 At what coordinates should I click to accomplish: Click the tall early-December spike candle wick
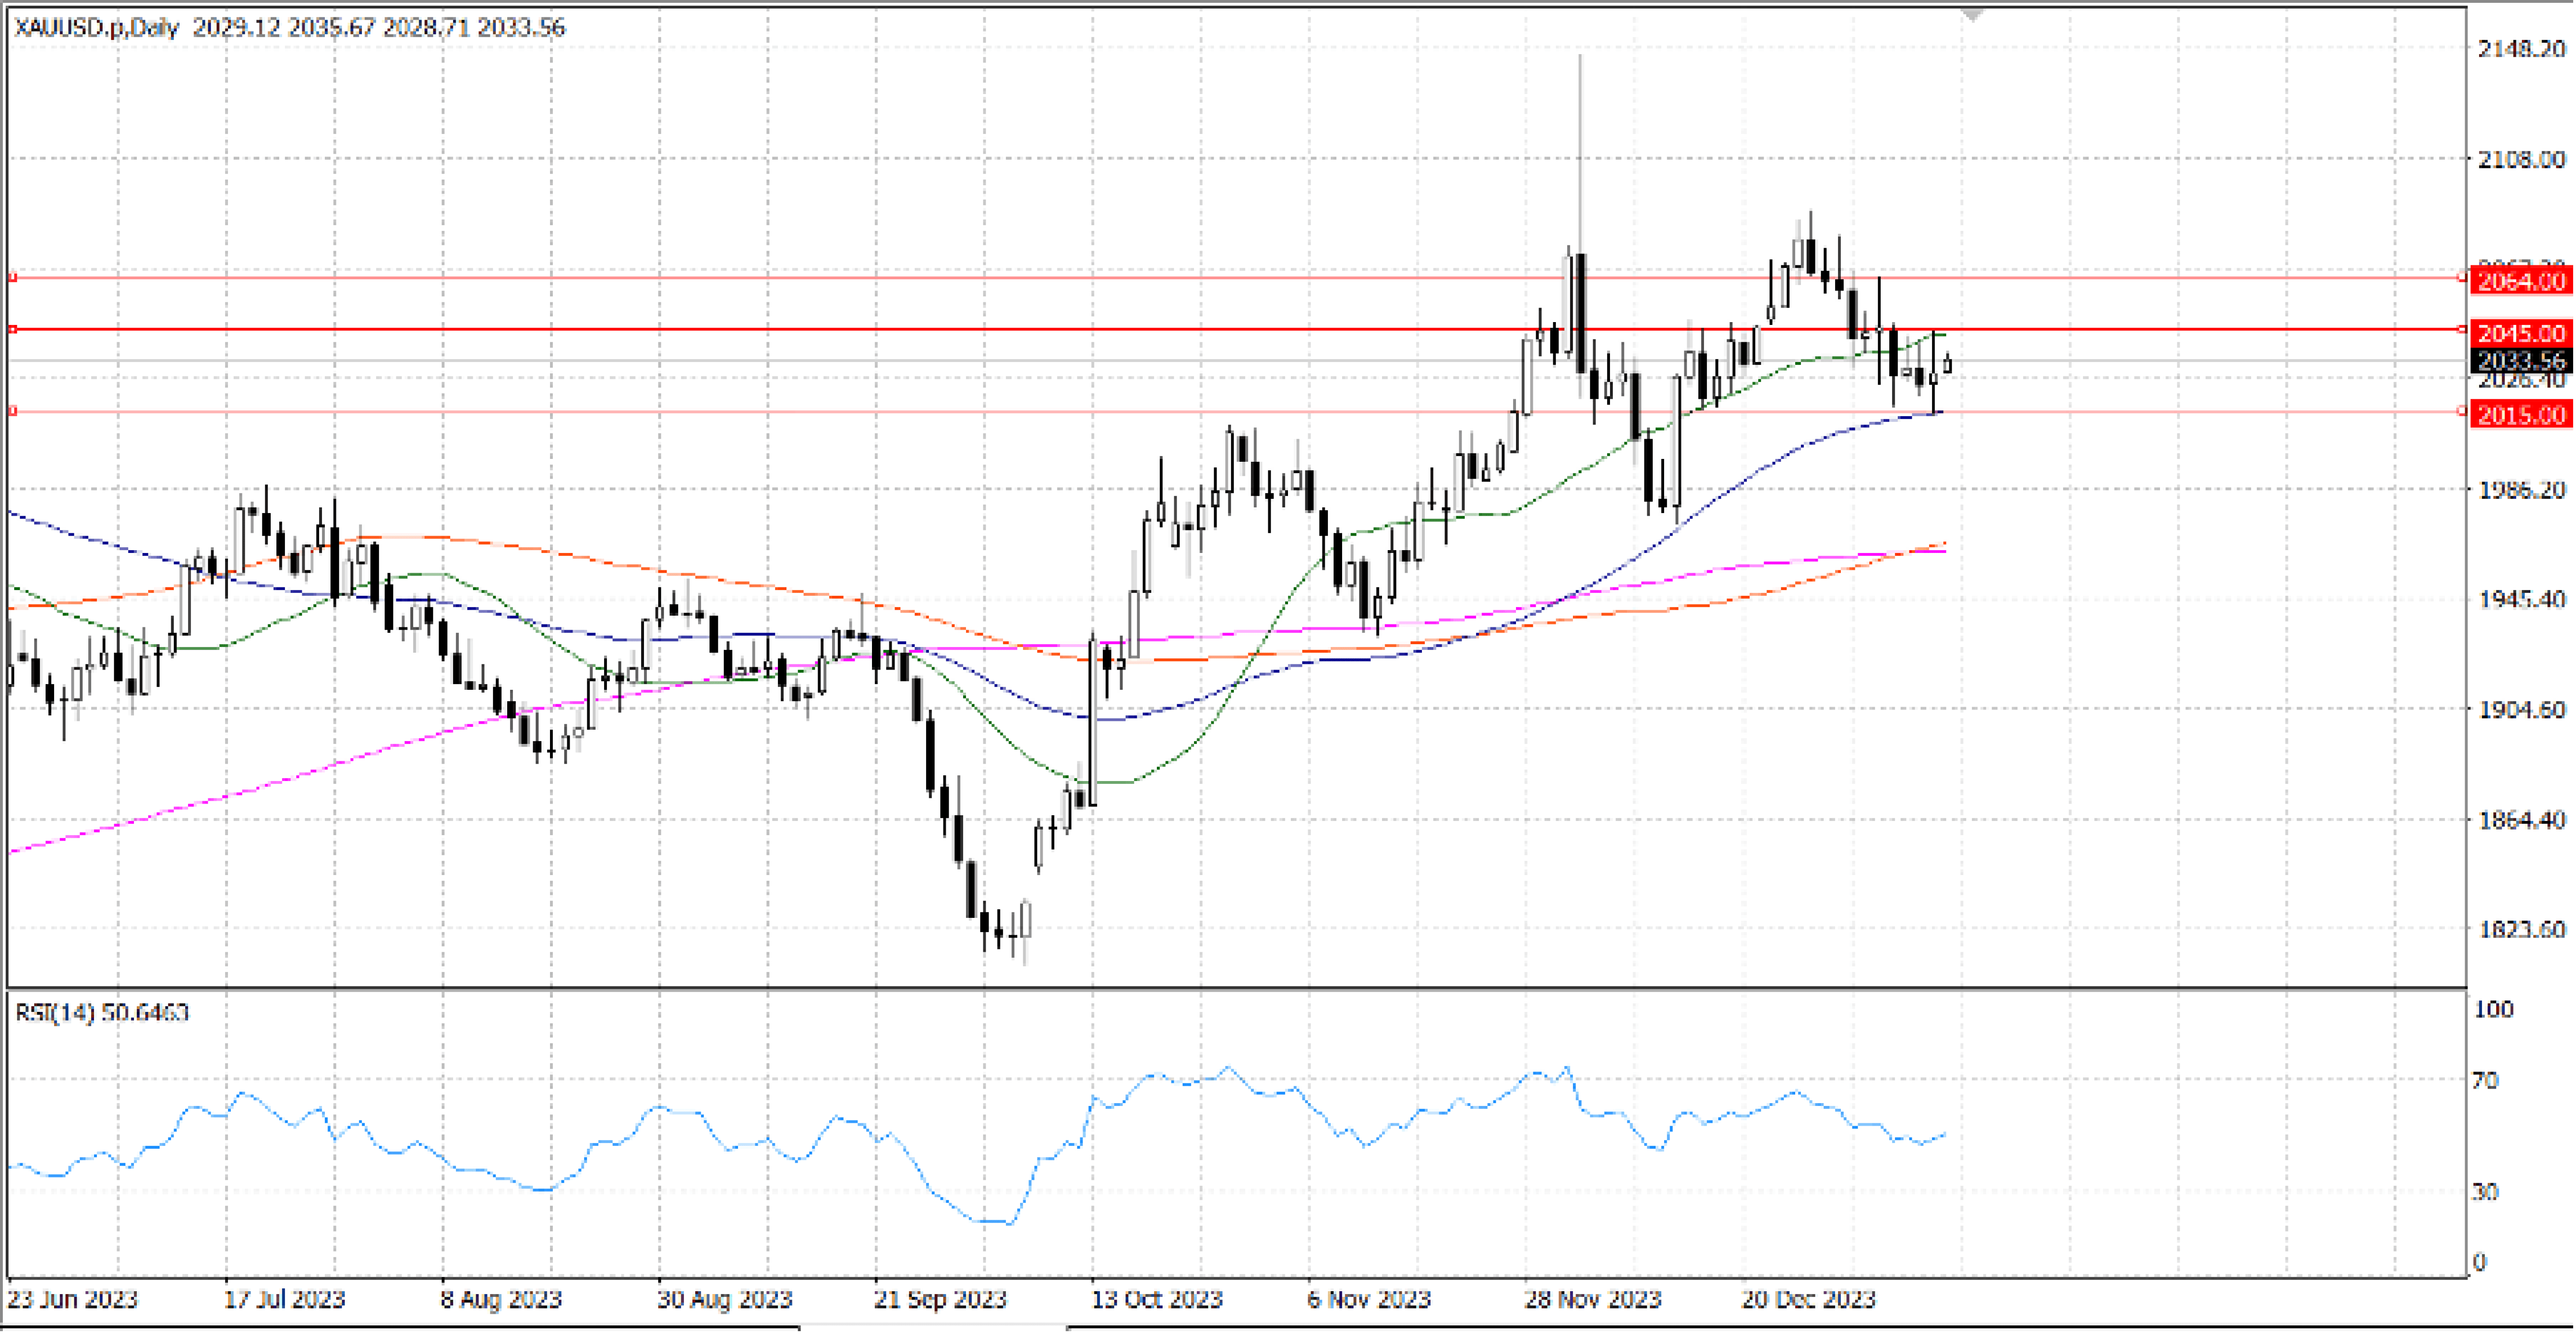coord(1580,150)
